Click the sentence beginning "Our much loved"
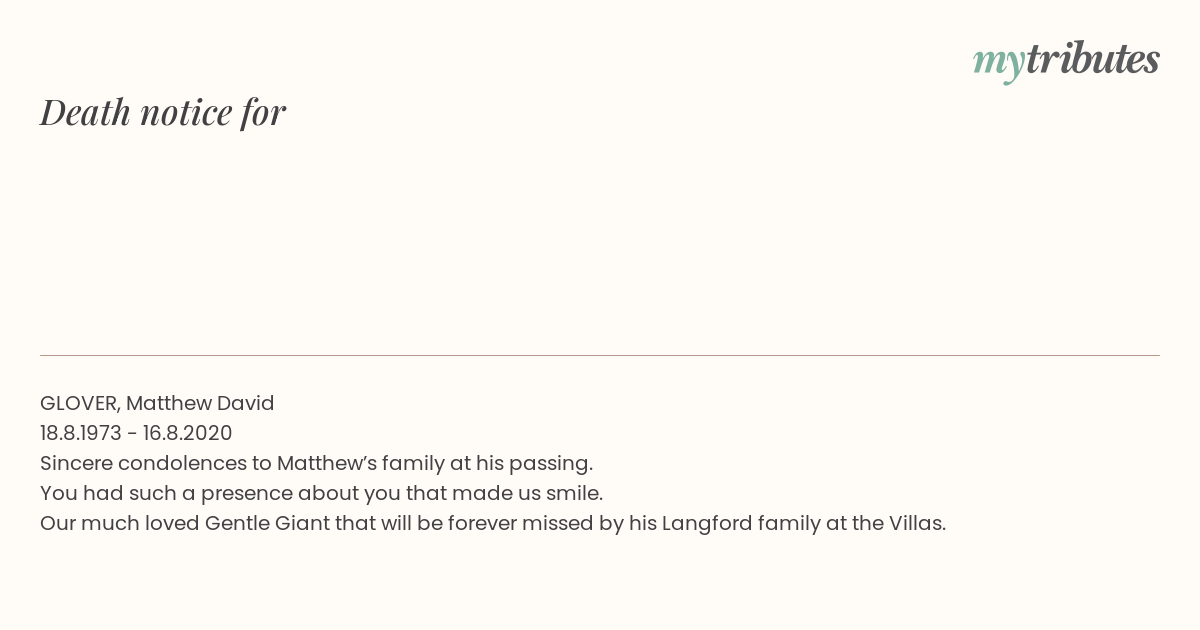The height and width of the screenshot is (630, 1200). (x=493, y=524)
